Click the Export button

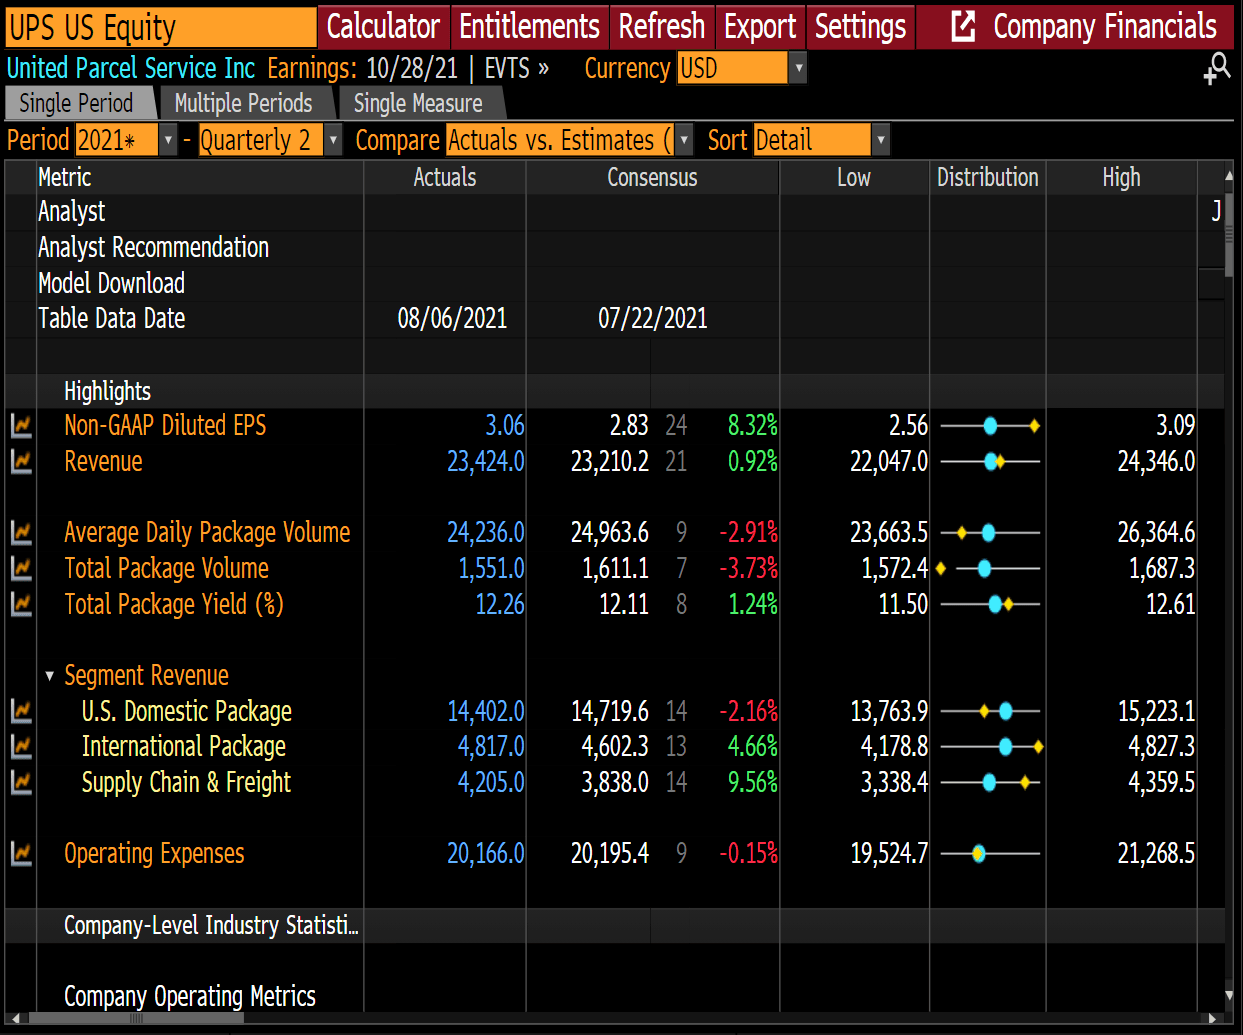pyautogui.click(x=759, y=27)
